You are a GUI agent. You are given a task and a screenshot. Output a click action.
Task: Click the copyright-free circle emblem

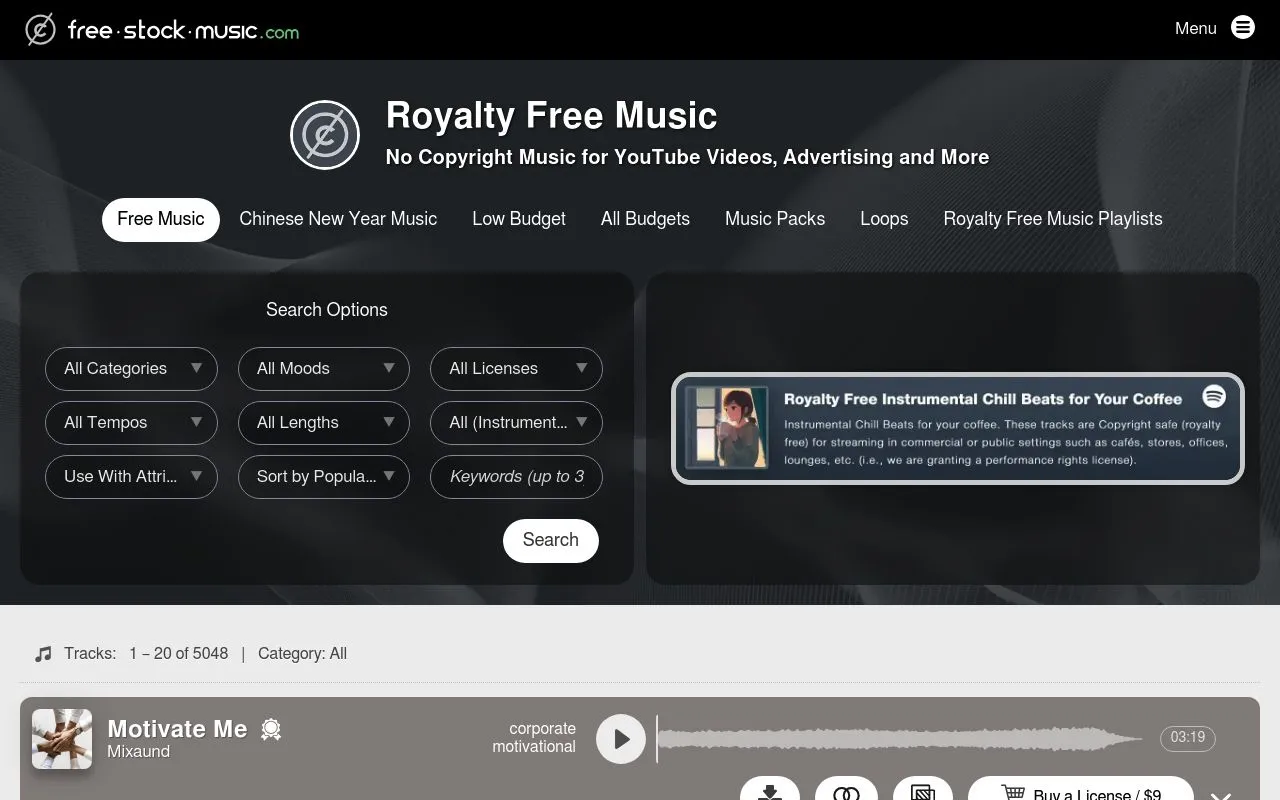click(x=325, y=135)
